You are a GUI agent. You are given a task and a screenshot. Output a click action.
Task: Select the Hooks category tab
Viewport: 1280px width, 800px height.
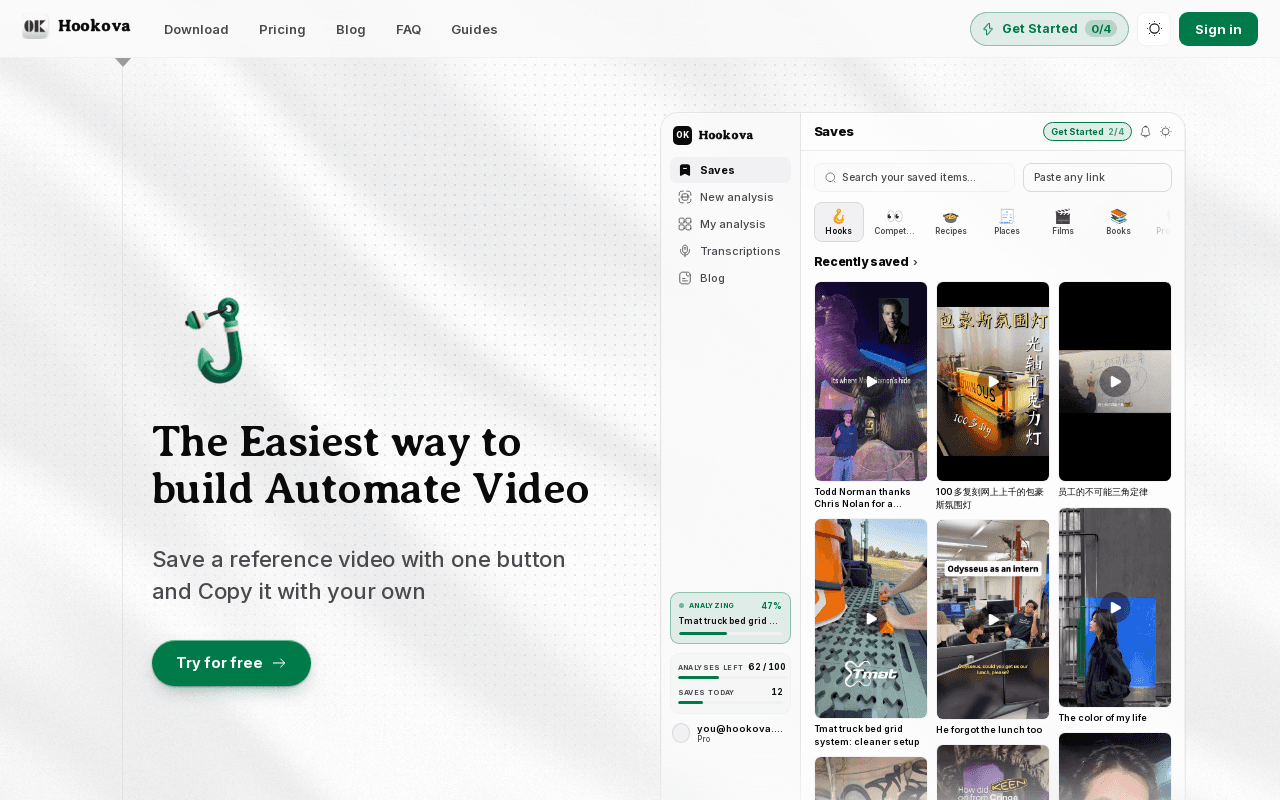pos(839,222)
